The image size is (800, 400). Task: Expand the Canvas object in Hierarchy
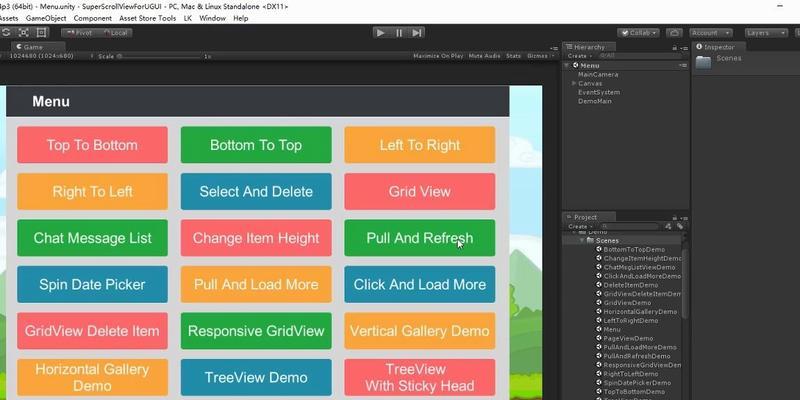pyautogui.click(x=574, y=83)
